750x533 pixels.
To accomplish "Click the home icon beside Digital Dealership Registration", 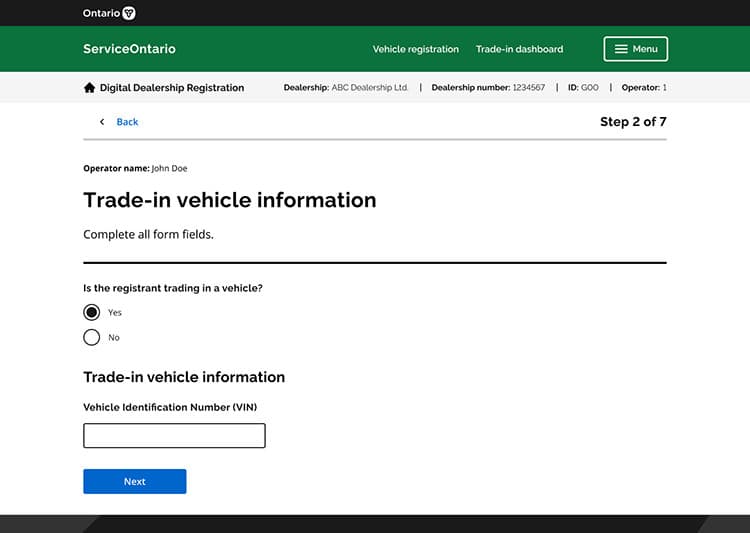I will point(89,88).
